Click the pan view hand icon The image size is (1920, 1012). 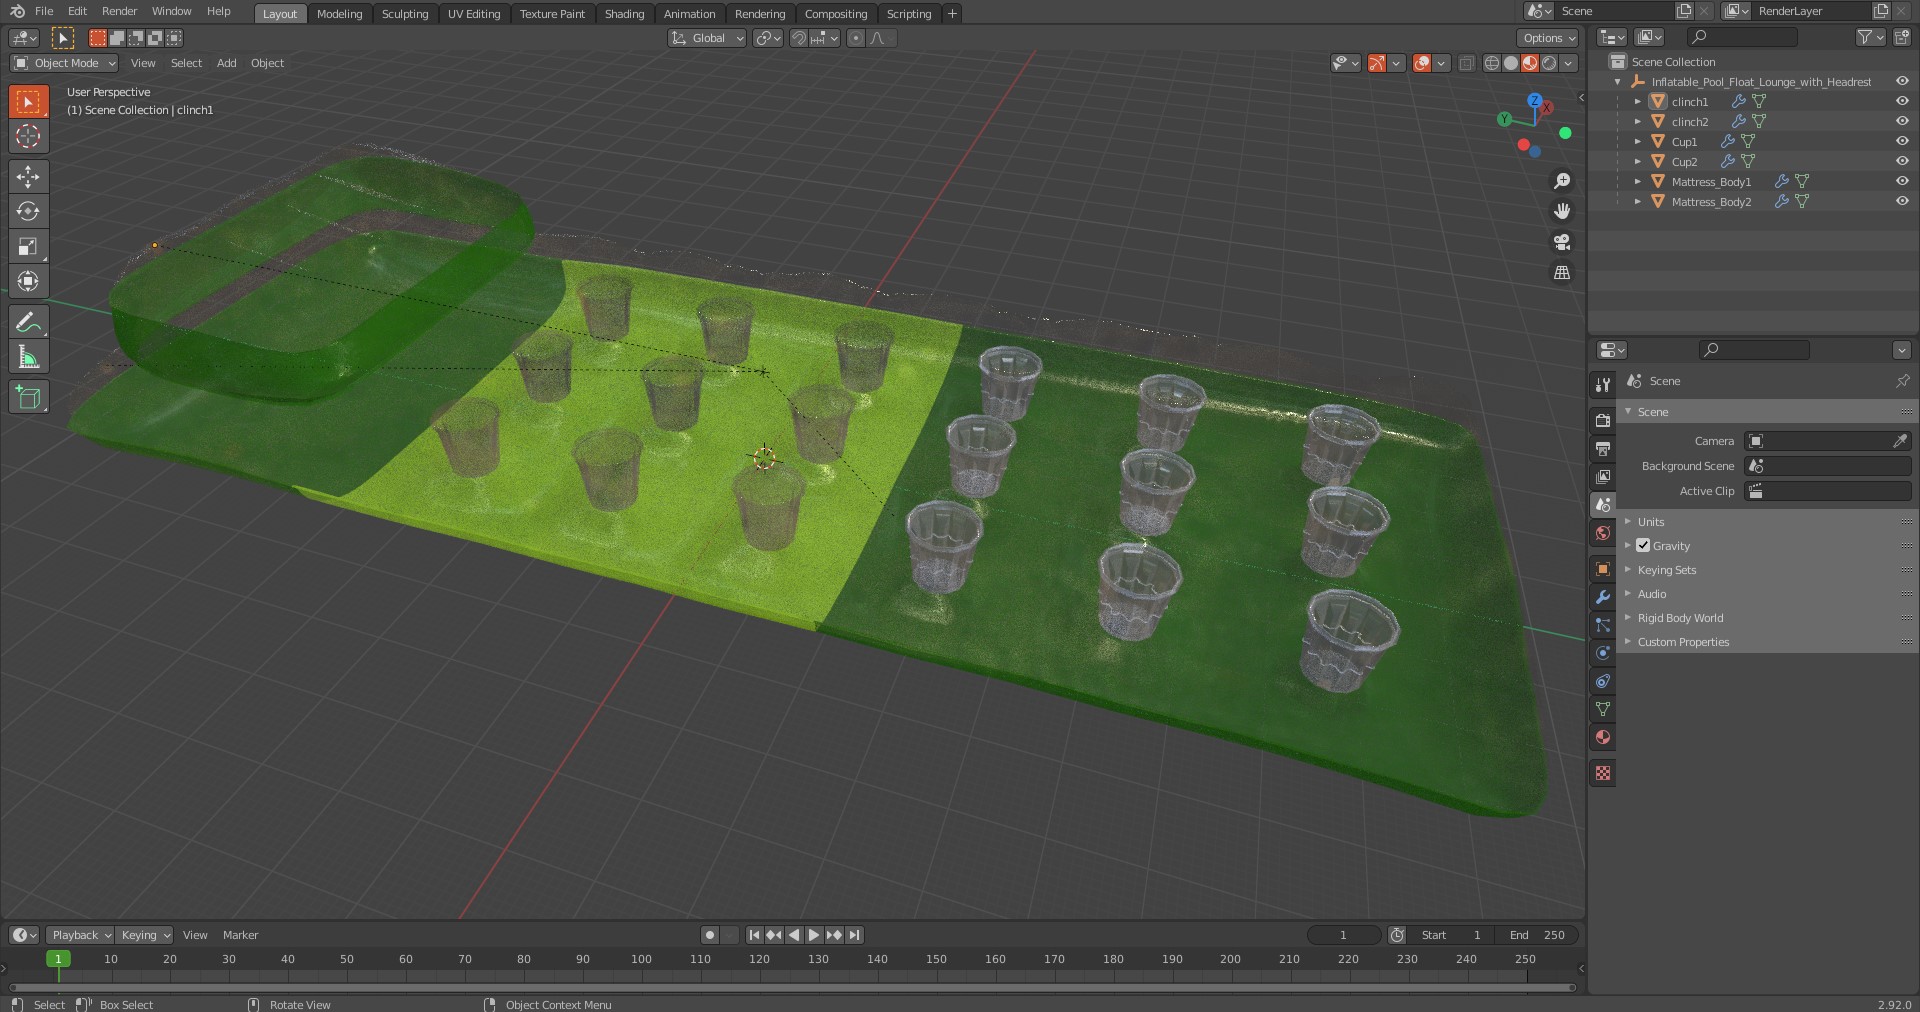(1561, 211)
